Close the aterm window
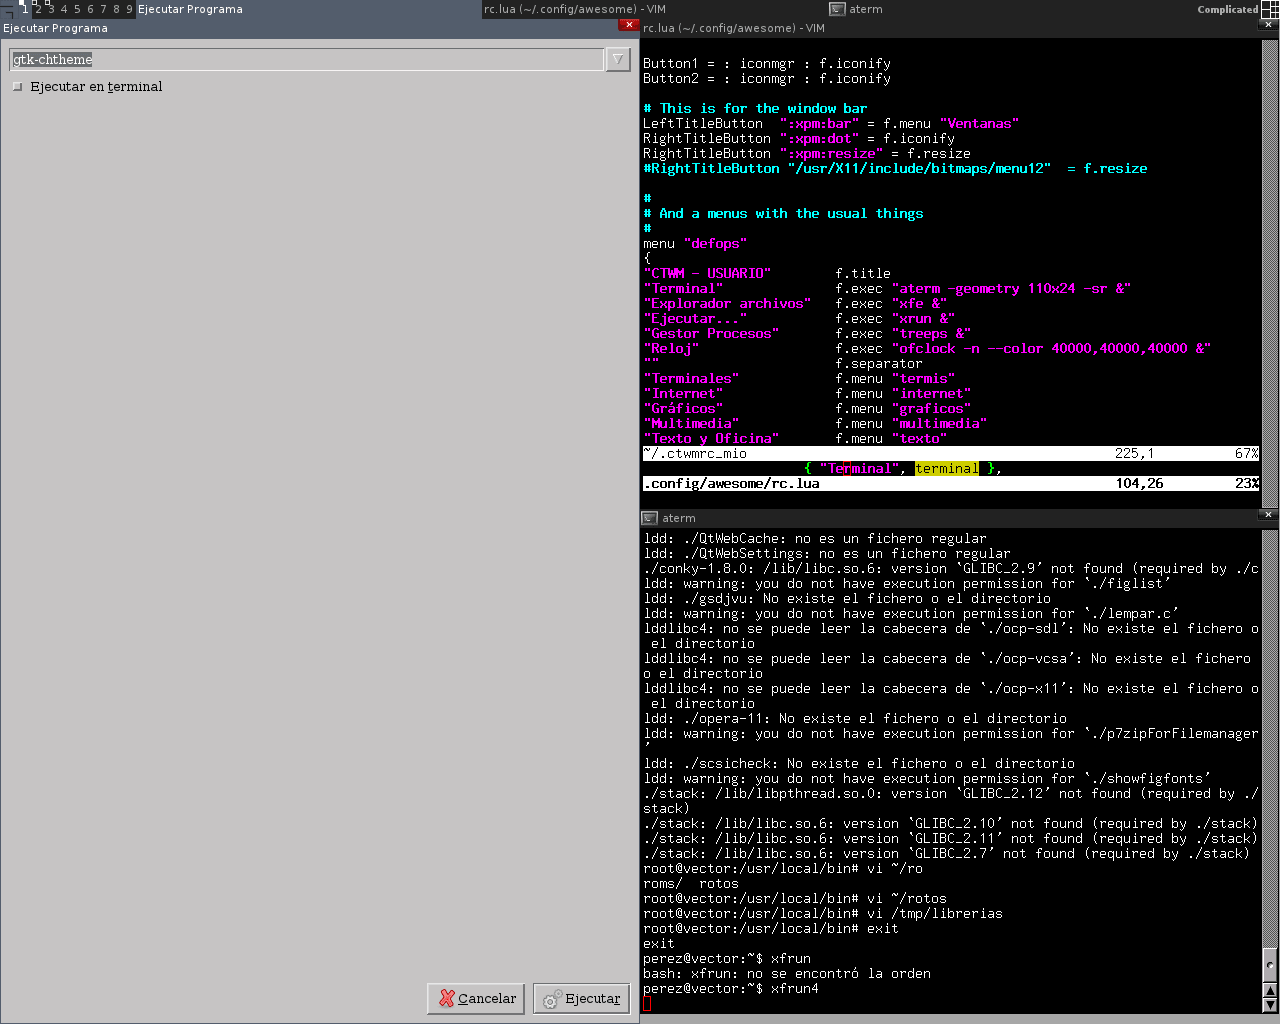This screenshot has width=1280, height=1024. pyautogui.click(x=1269, y=515)
